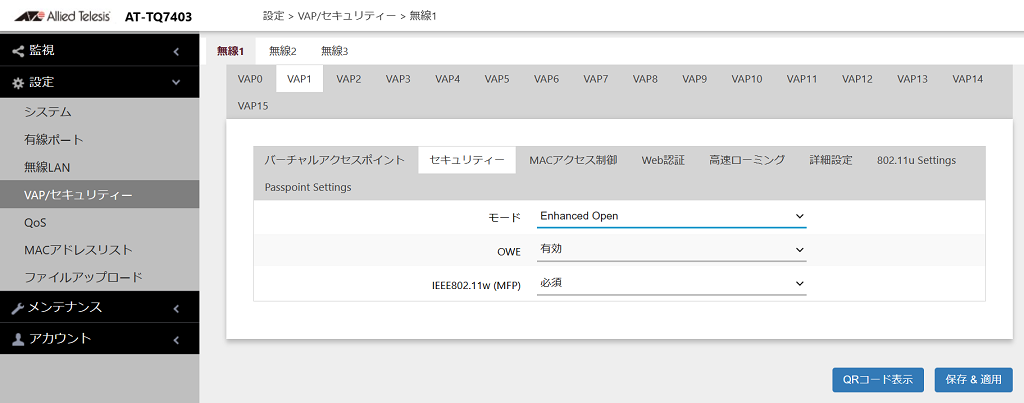Click the gear icon beside 設定

point(18,83)
